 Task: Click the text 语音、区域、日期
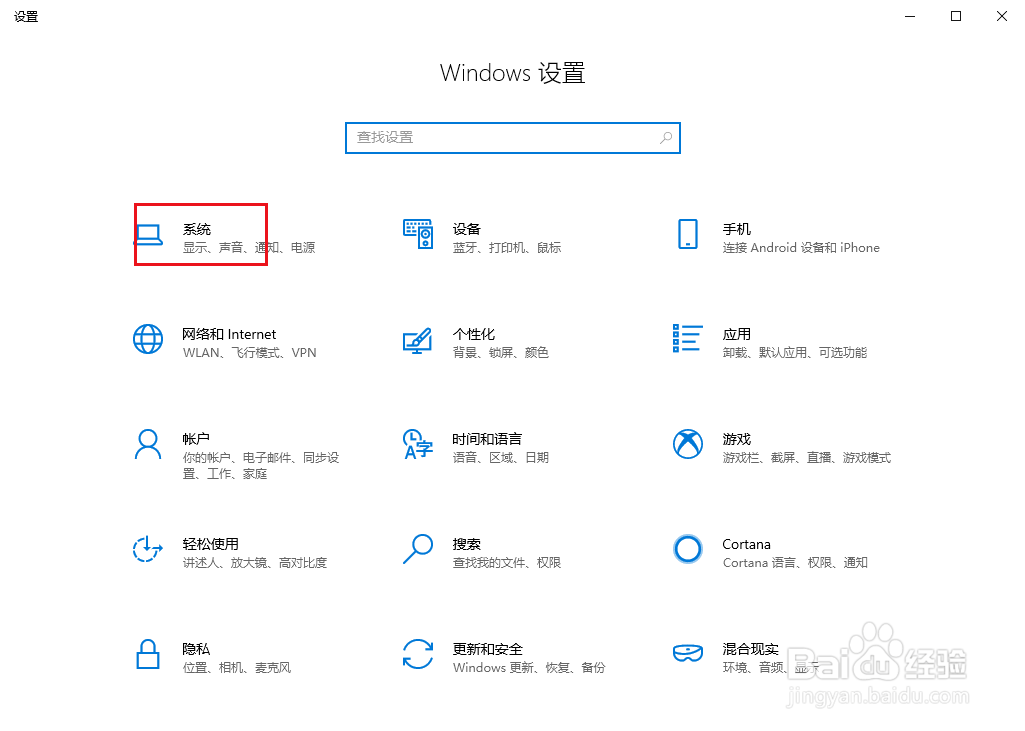(501, 458)
